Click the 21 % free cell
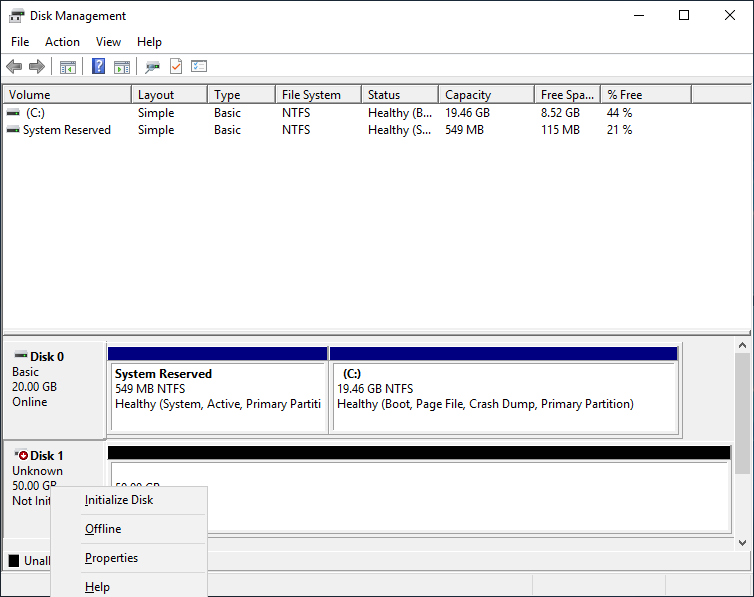The height and width of the screenshot is (597, 754). (x=619, y=130)
